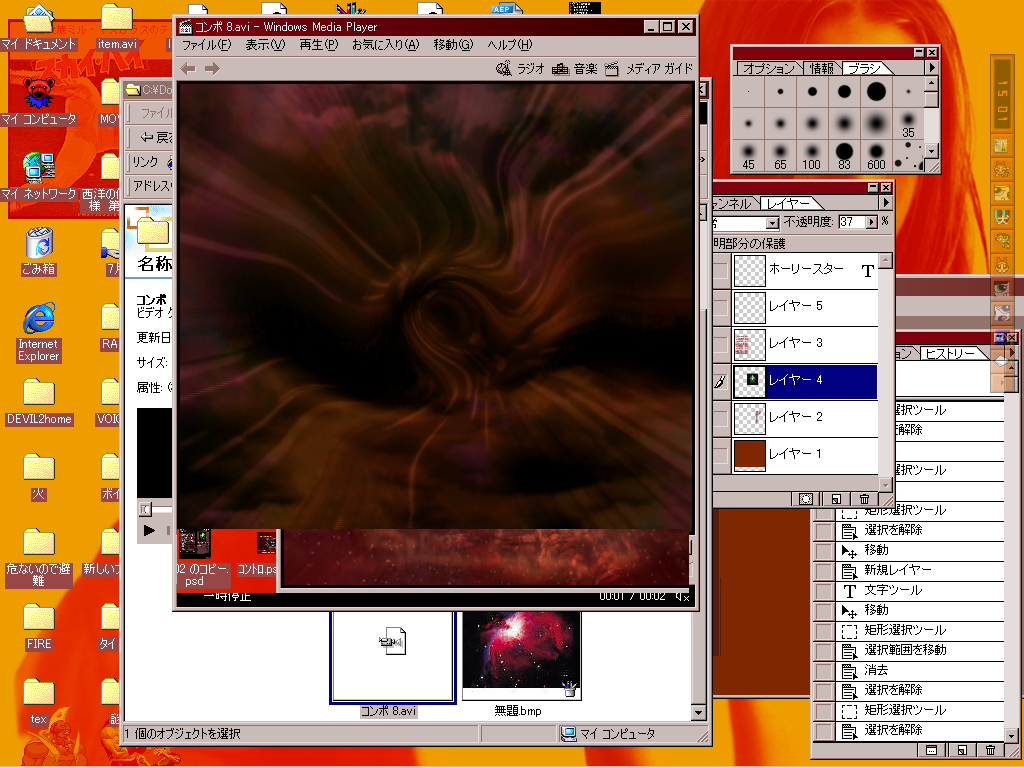This screenshot has height=768, width=1024.
Task: Switch to the オプション tab in Brushes panel
Action: coord(768,68)
